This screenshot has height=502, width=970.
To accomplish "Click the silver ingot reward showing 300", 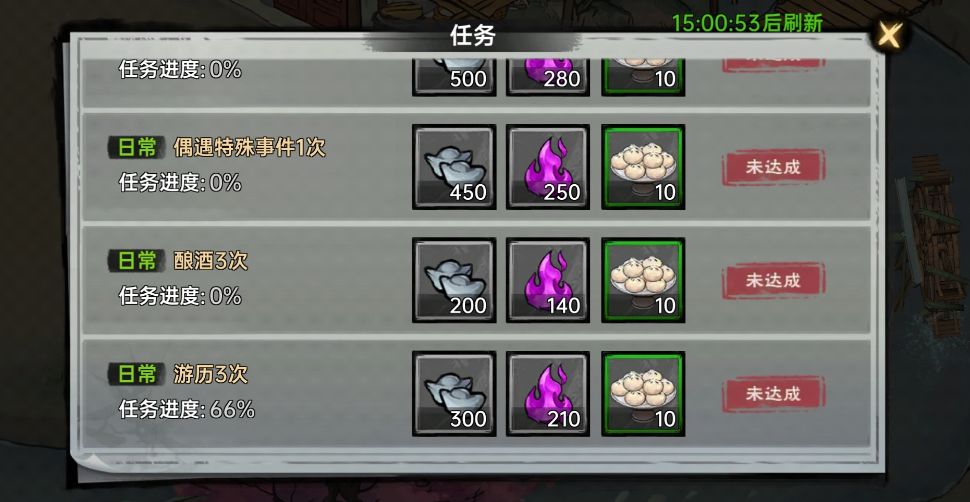I will click(x=454, y=394).
